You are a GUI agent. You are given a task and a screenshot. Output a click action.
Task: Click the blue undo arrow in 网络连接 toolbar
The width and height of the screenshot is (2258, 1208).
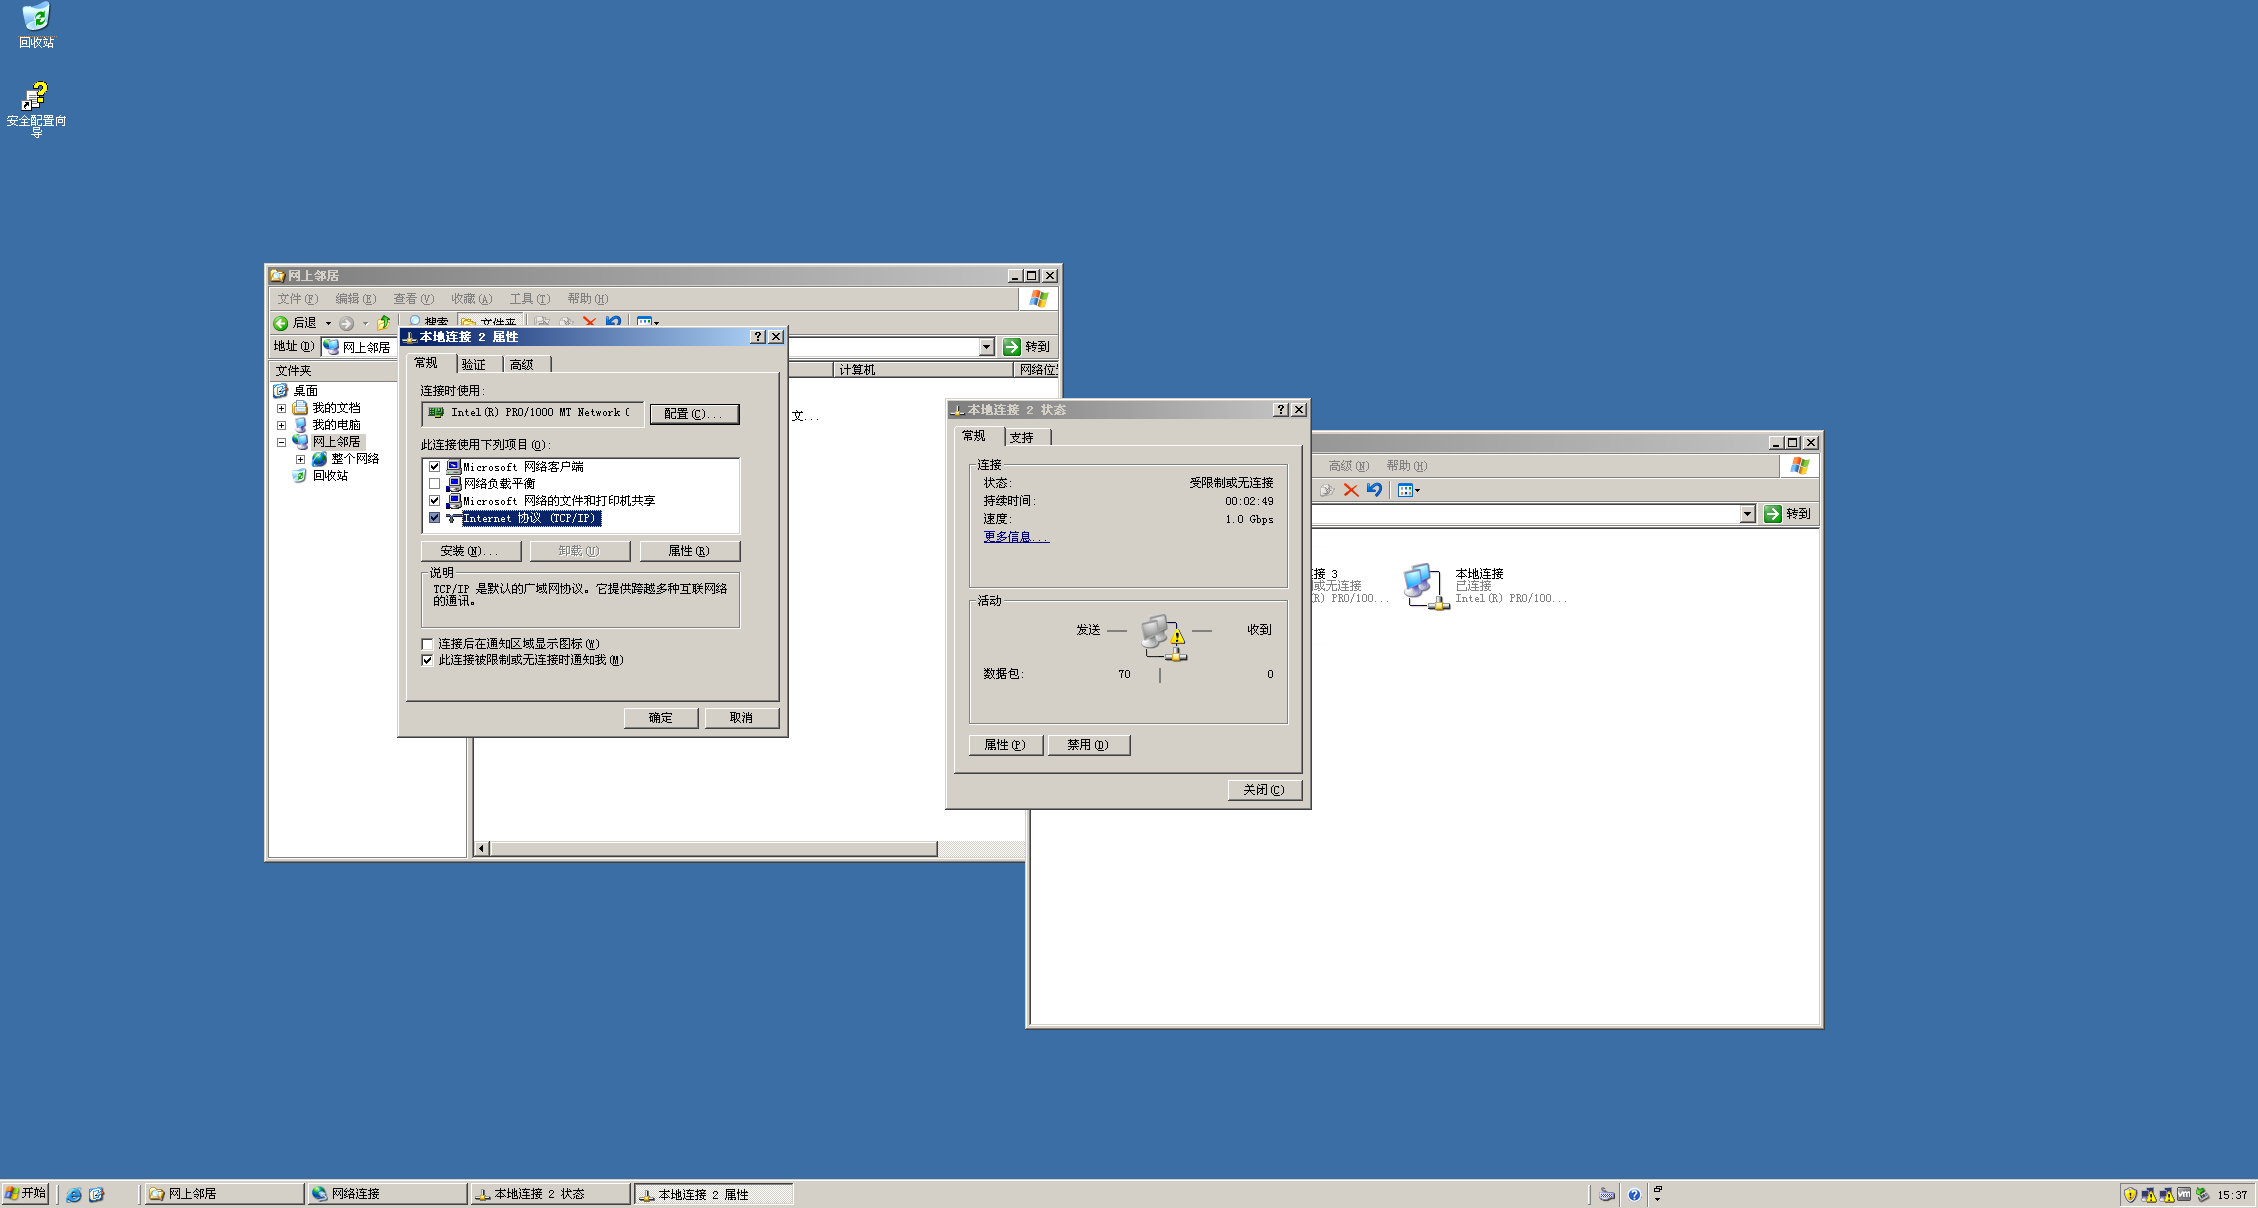[1375, 490]
